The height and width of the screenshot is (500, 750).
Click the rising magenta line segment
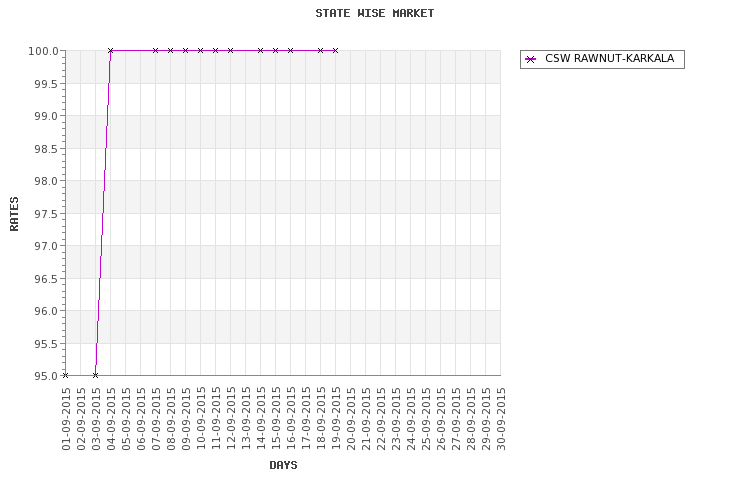[103, 213]
